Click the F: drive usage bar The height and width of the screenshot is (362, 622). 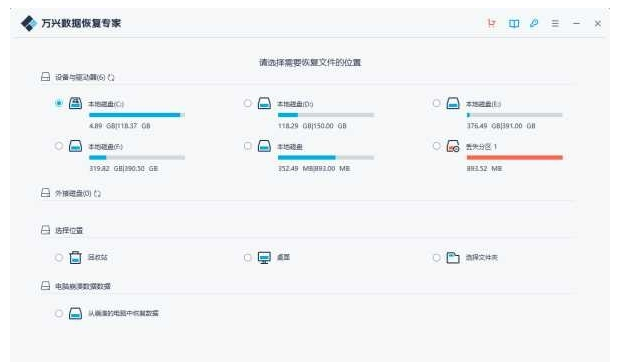(x=137, y=157)
